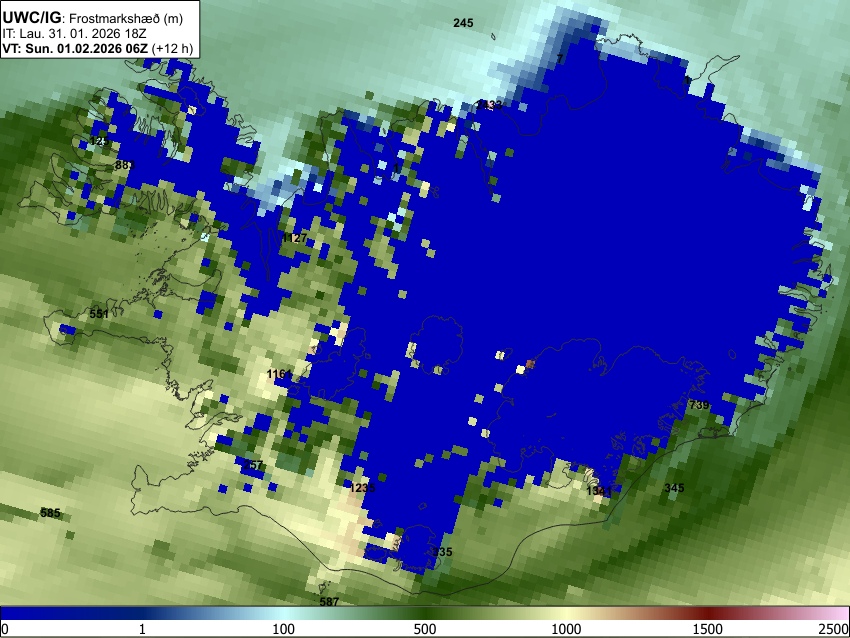Click the 587 value on the map
Viewport: 850px width, 638px height.
coord(329,602)
